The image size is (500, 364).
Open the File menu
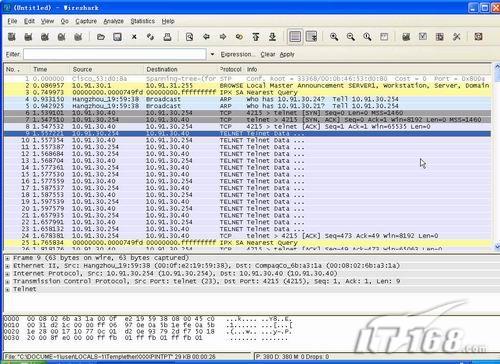pyautogui.click(x=12, y=21)
